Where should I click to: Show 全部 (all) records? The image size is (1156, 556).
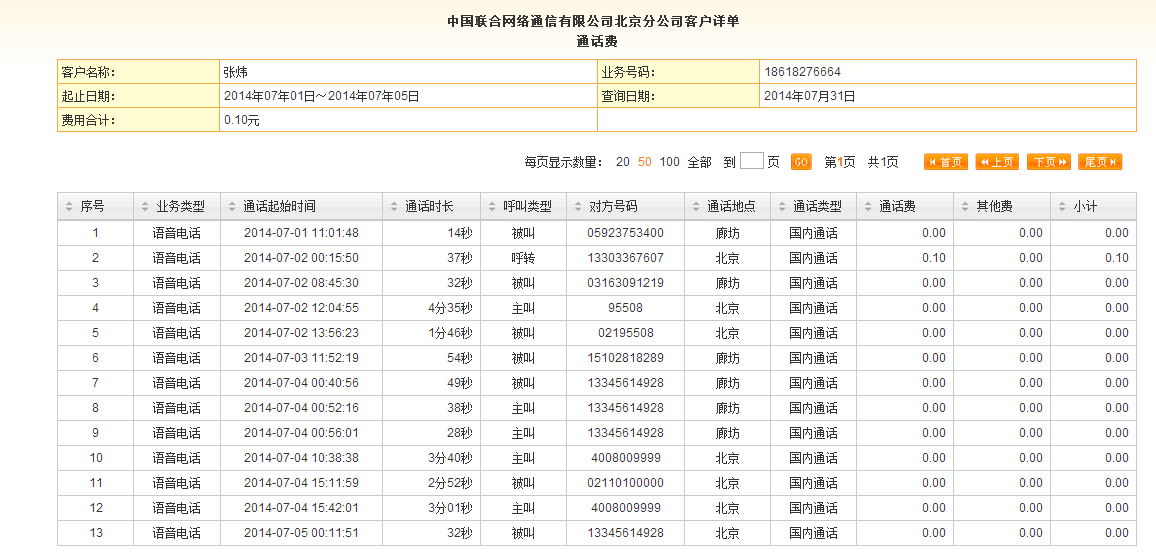[x=700, y=162]
